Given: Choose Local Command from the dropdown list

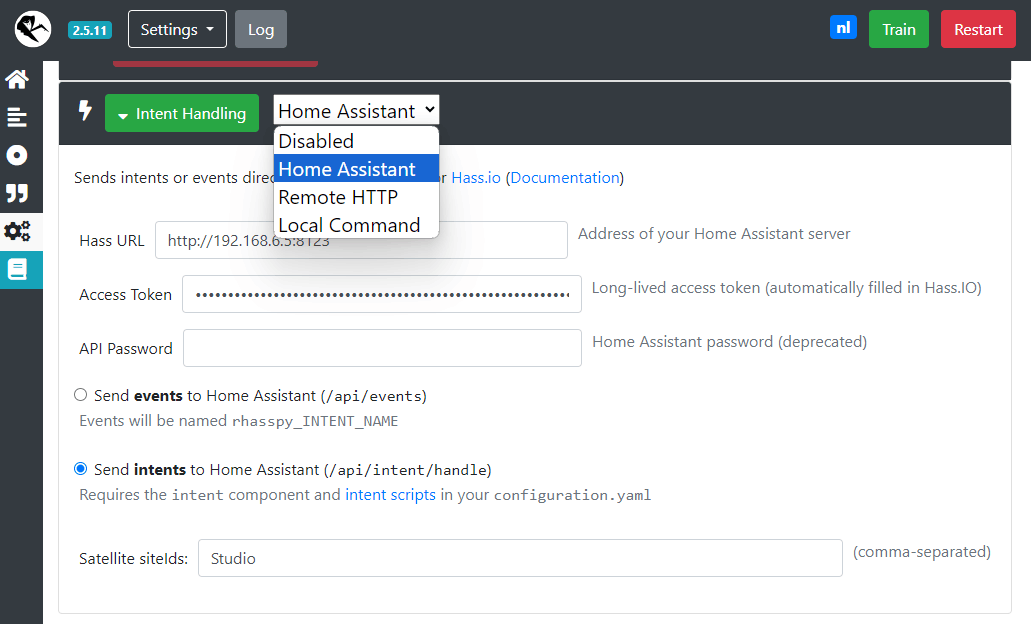Looking at the screenshot, I should pyautogui.click(x=356, y=225).
